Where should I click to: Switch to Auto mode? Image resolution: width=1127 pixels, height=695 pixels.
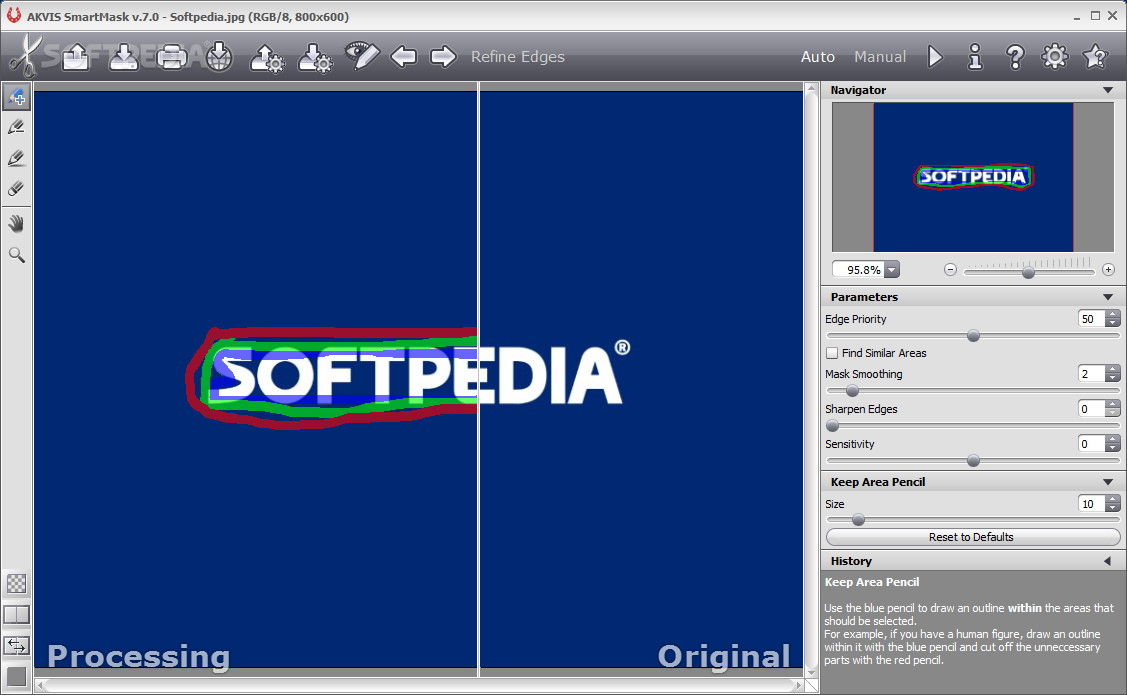818,57
